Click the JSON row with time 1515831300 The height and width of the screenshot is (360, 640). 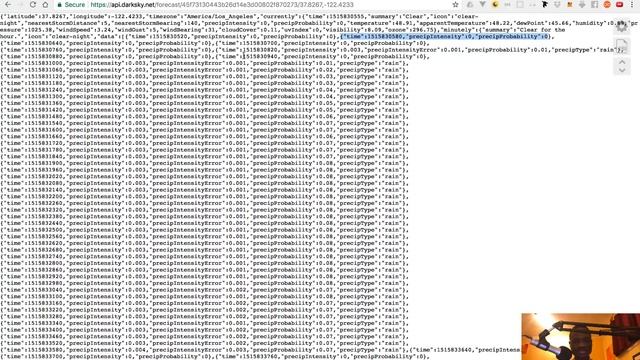click(x=204, y=97)
